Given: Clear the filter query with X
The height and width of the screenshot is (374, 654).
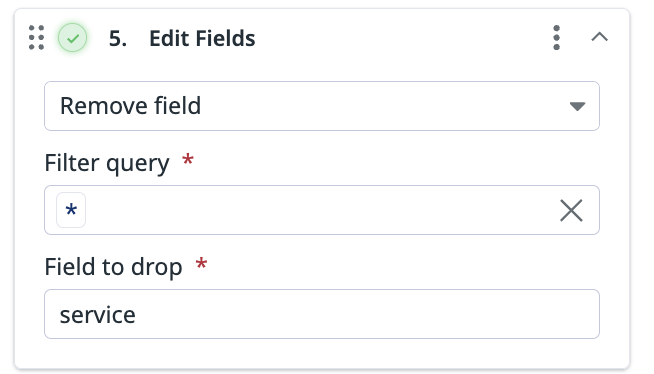Looking at the screenshot, I should point(571,211).
